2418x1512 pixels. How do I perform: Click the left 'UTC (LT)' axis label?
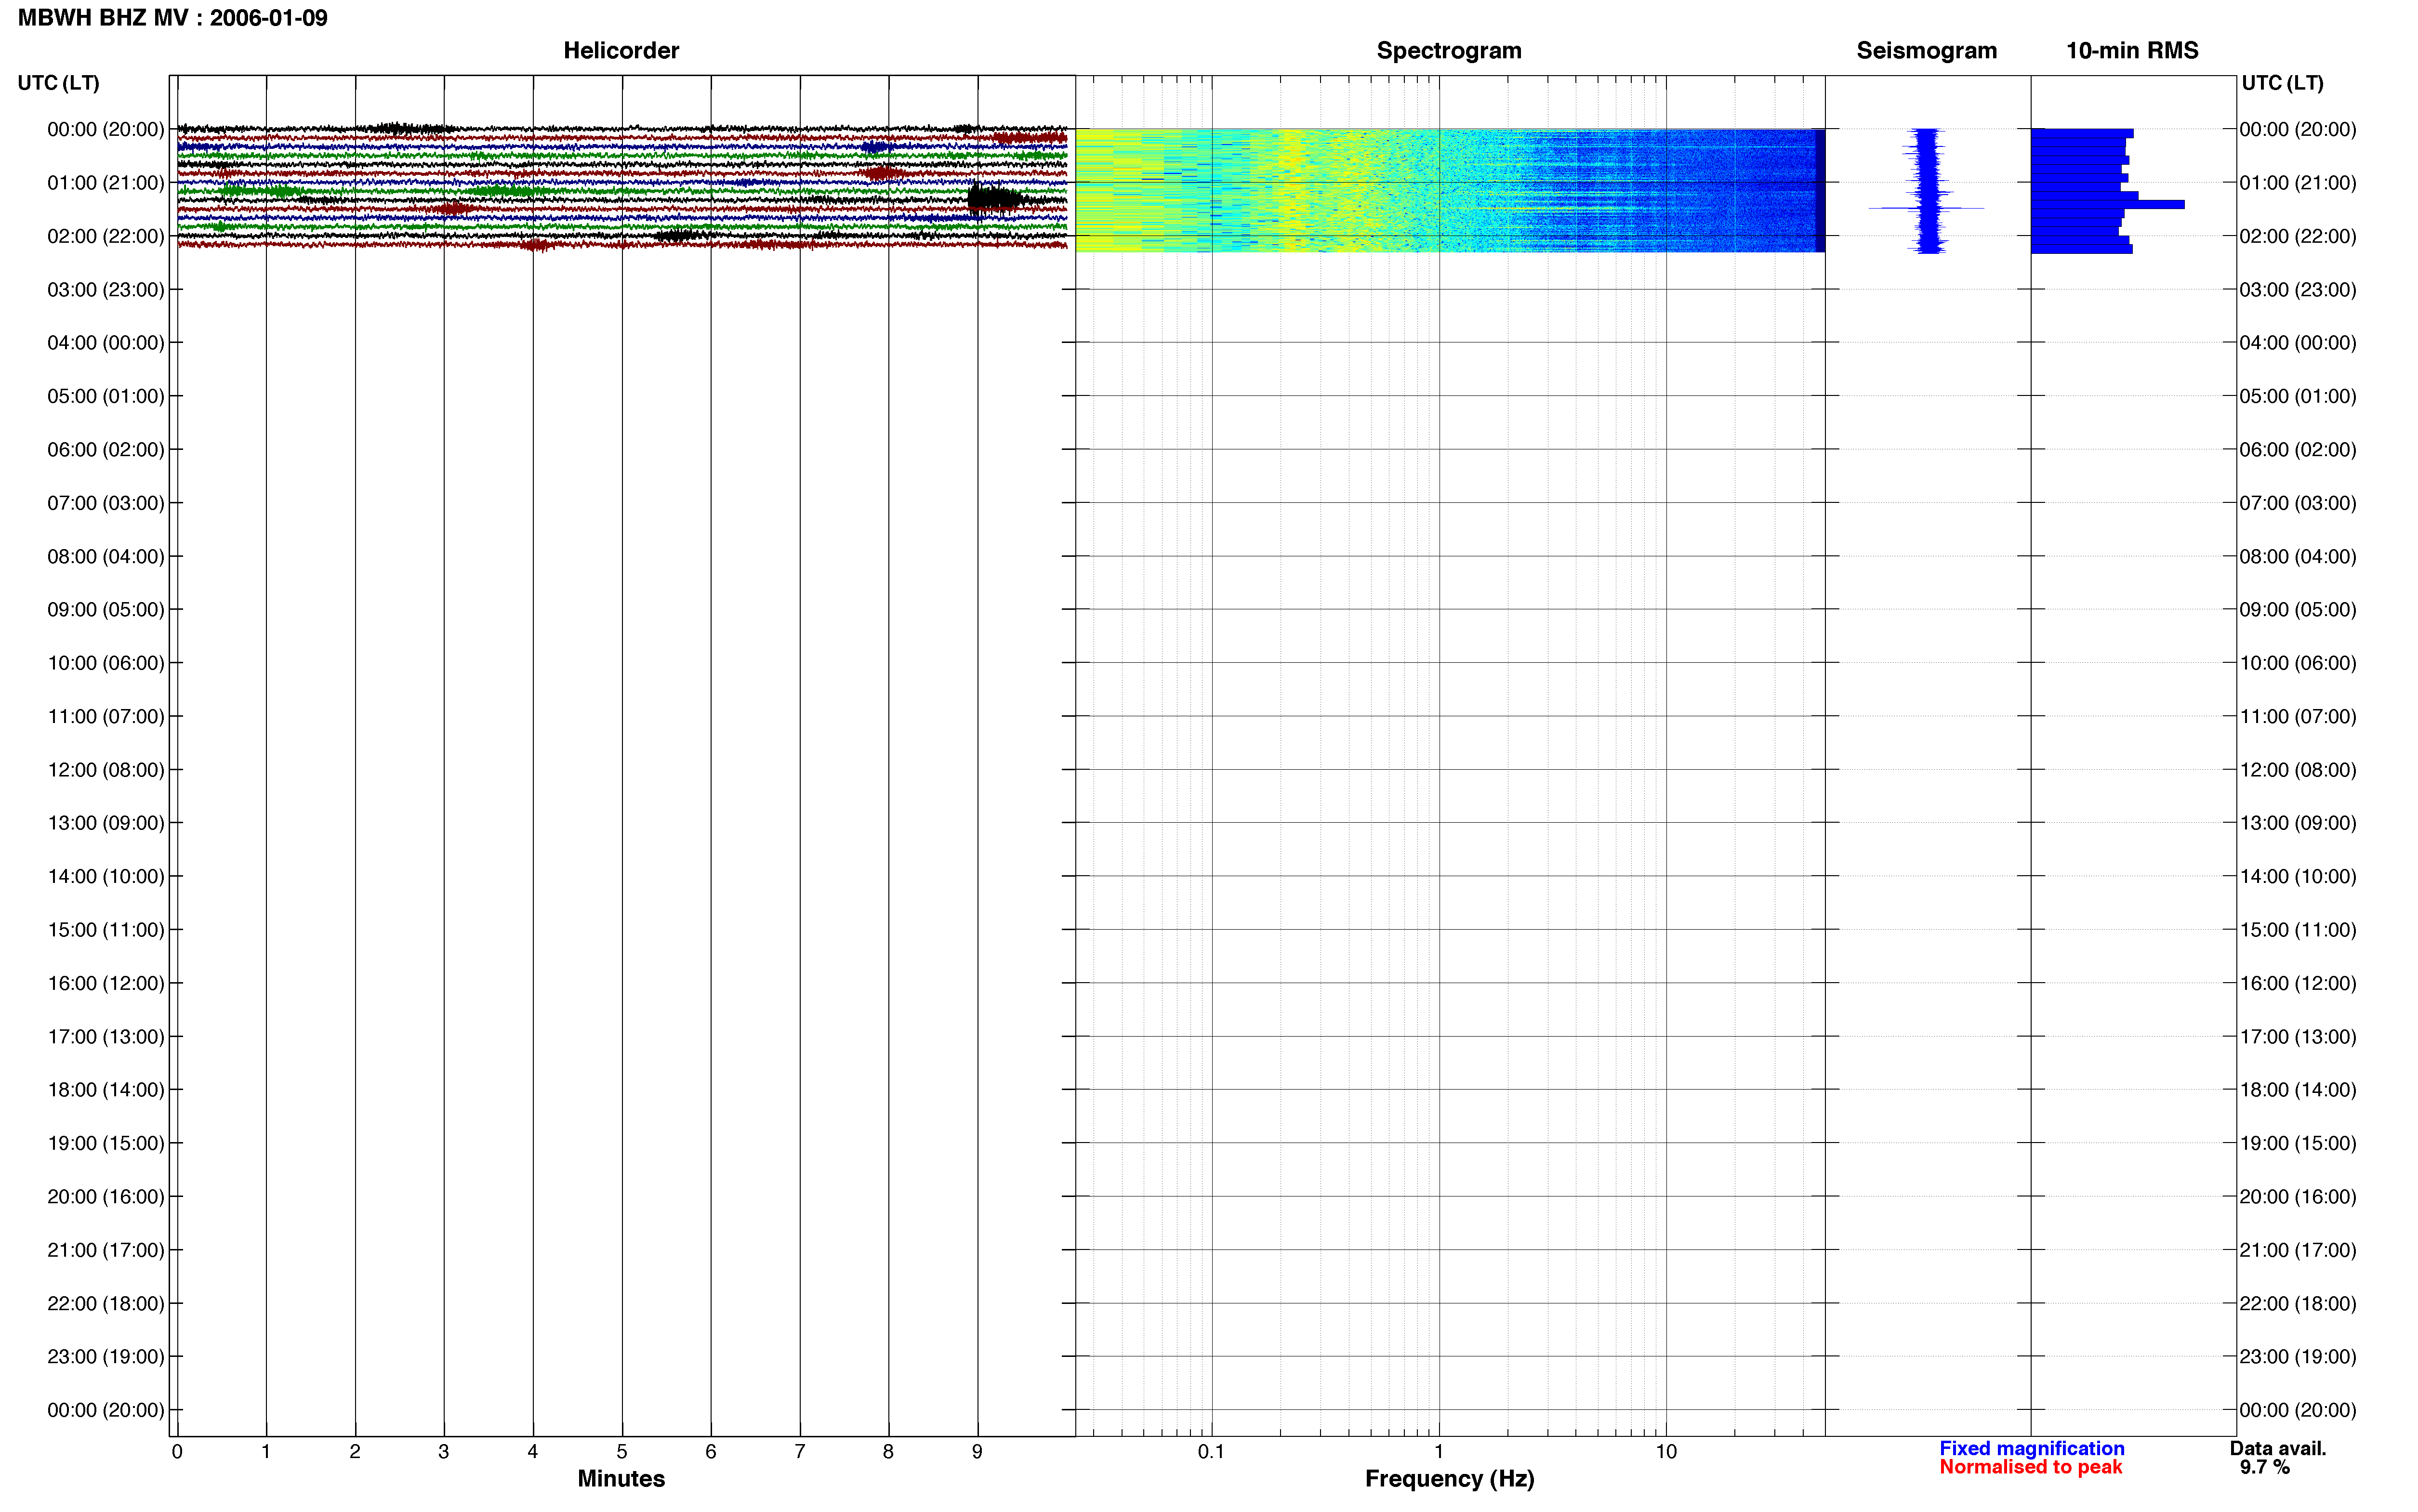point(58,83)
